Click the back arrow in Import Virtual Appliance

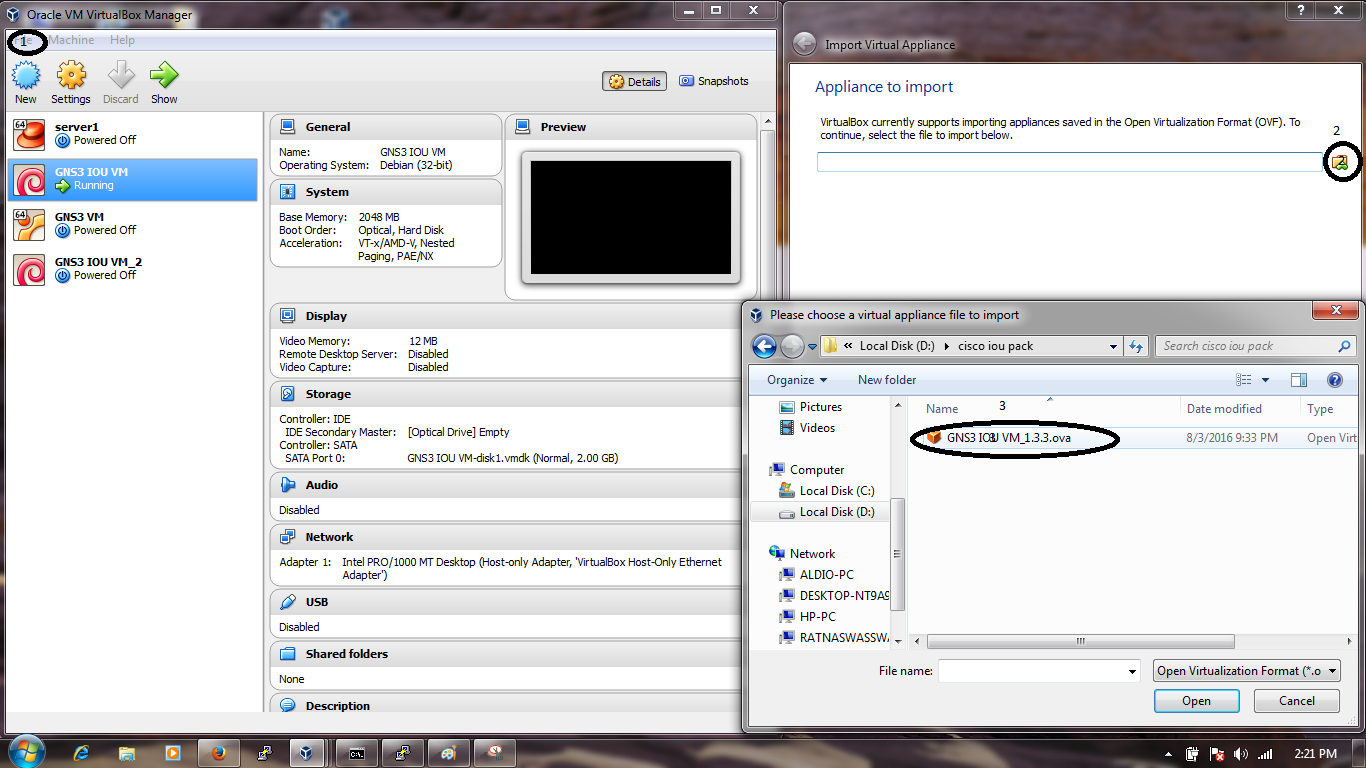804,44
